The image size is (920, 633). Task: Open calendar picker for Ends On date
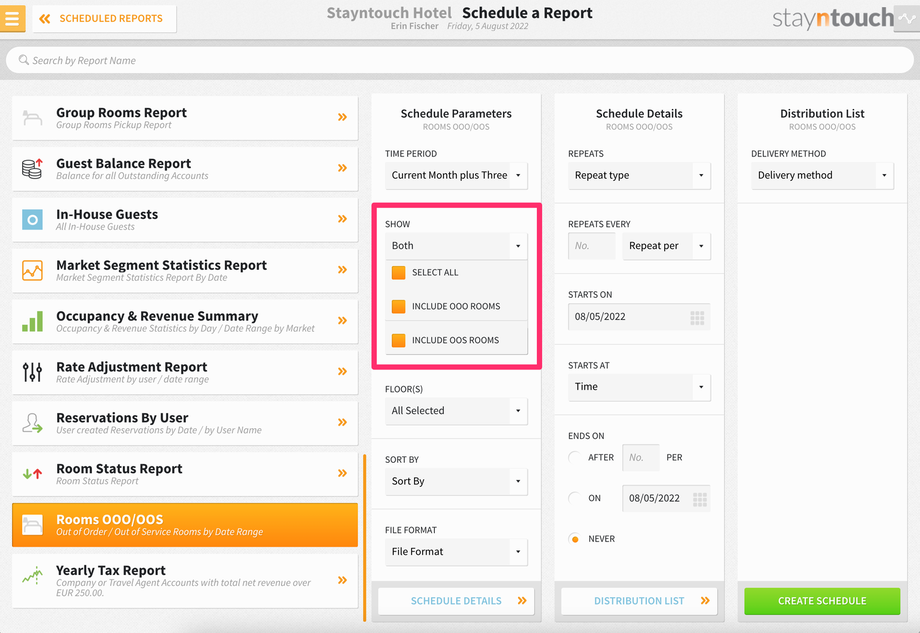[700, 499]
